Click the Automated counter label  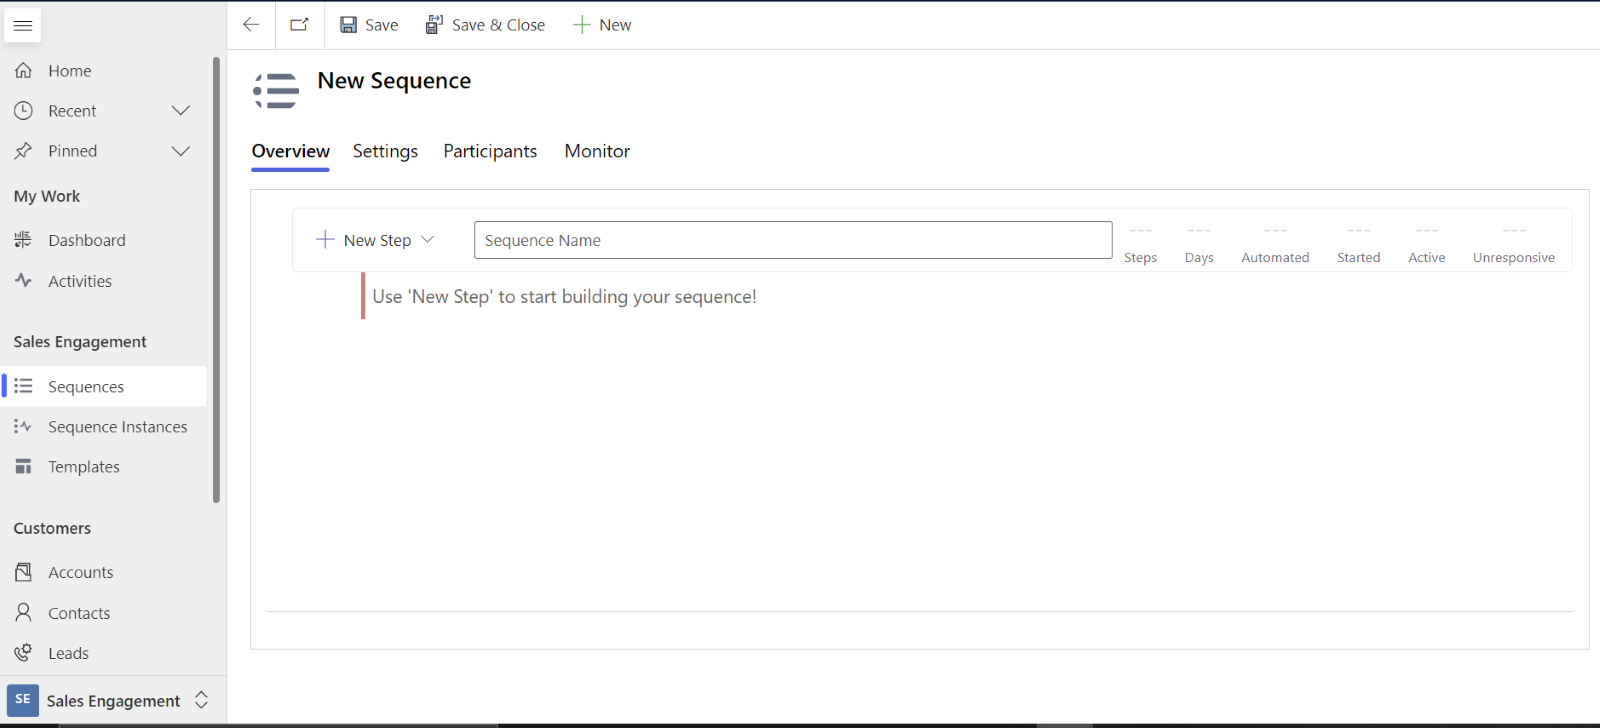click(x=1275, y=257)
